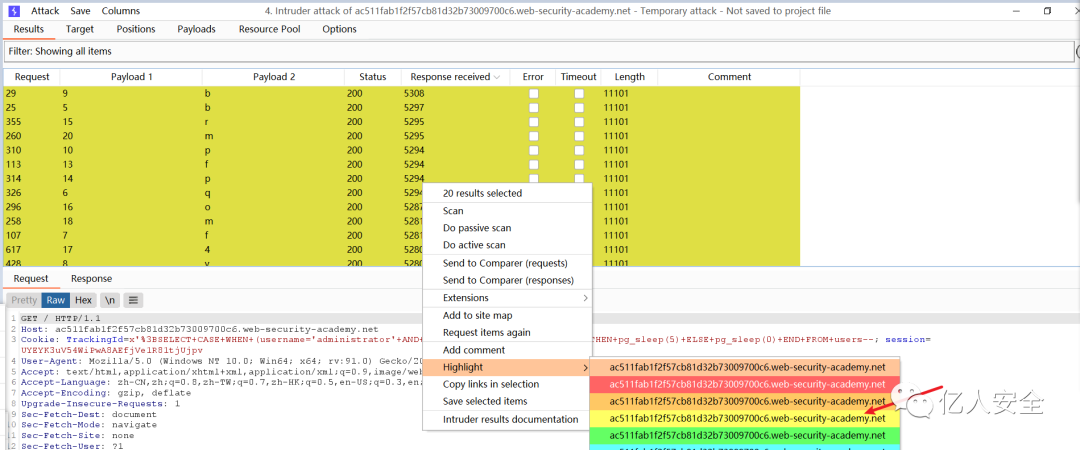Open the Highlight submenu entry
The image size is (1080, 450).
(x=507, y=367)
